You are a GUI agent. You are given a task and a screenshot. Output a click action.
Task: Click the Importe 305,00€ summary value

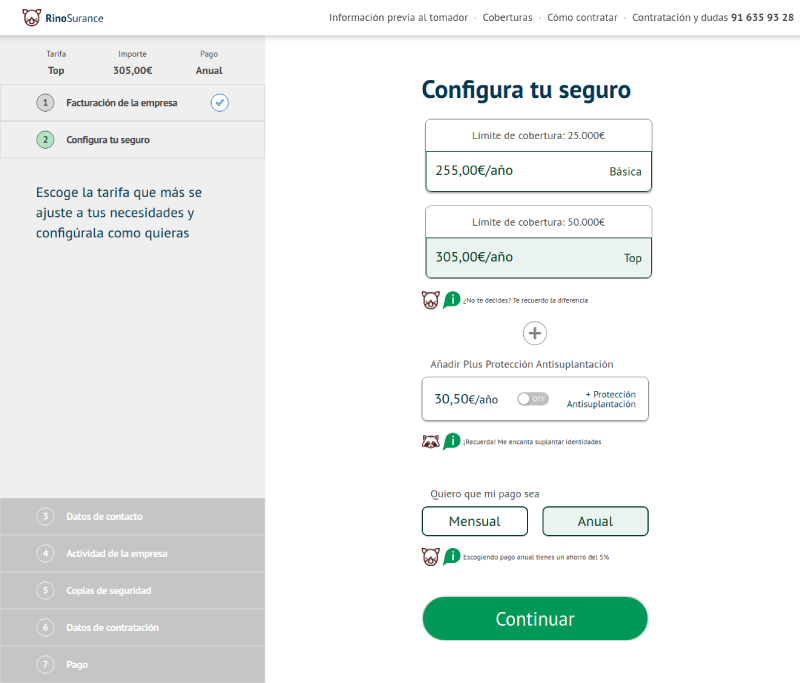[132, 70]
